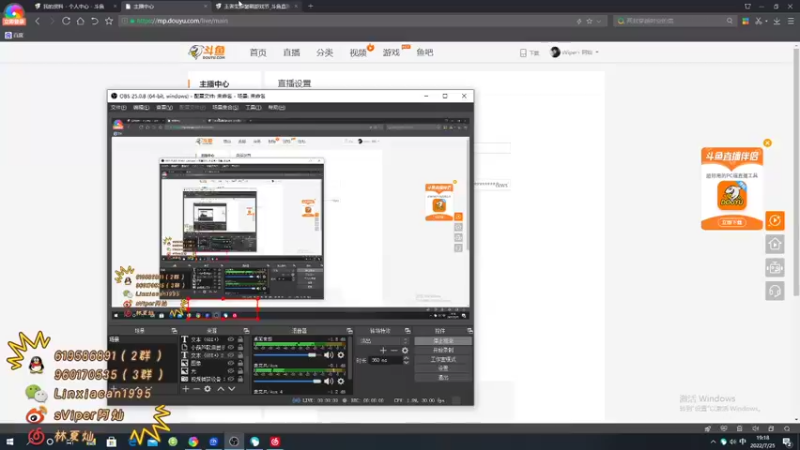Toggle visibility of 视频捕获设备 source
Viewport: 800px width, 450px height.
coord(231,379)
